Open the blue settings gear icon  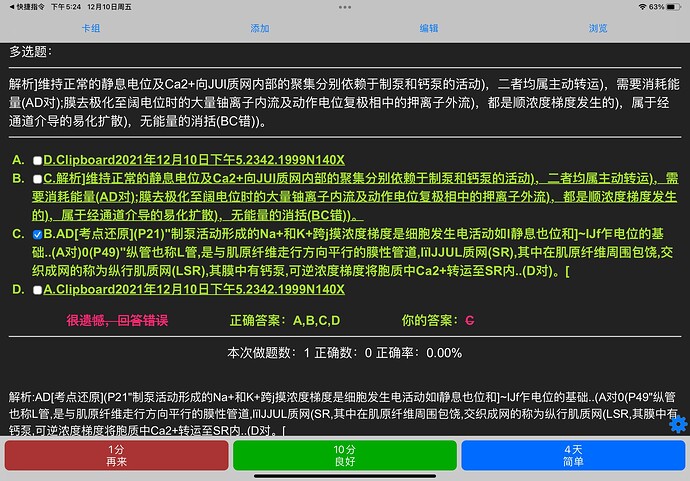678,424
